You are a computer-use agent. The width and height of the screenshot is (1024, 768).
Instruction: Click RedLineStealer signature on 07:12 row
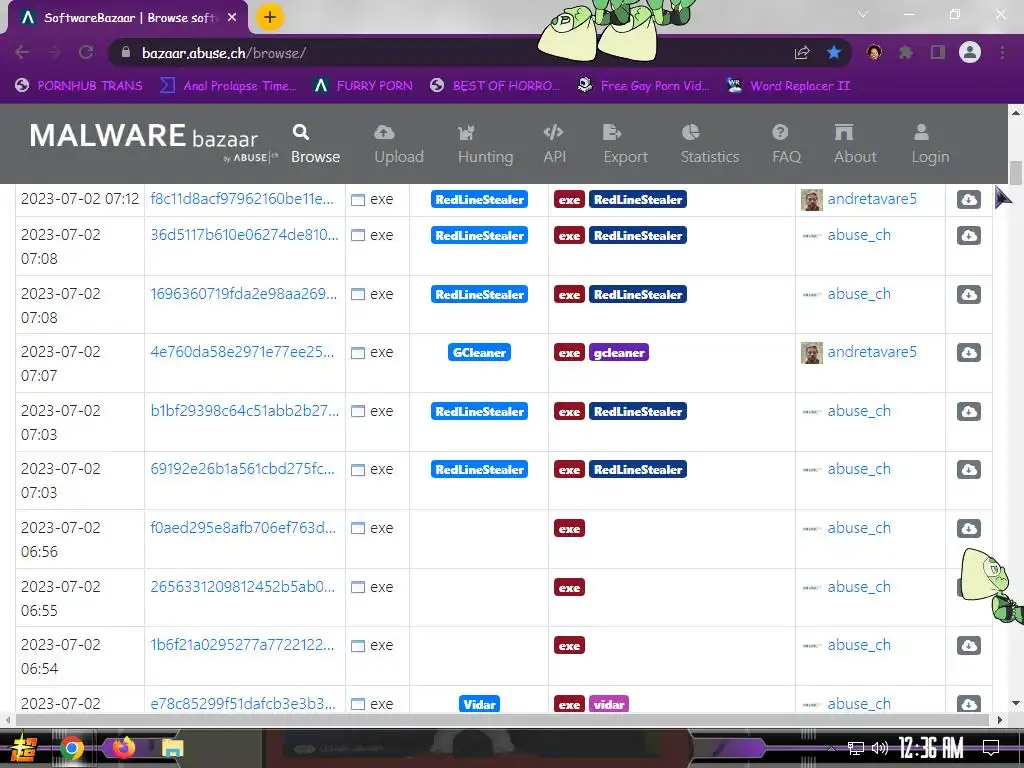[479, 200]
